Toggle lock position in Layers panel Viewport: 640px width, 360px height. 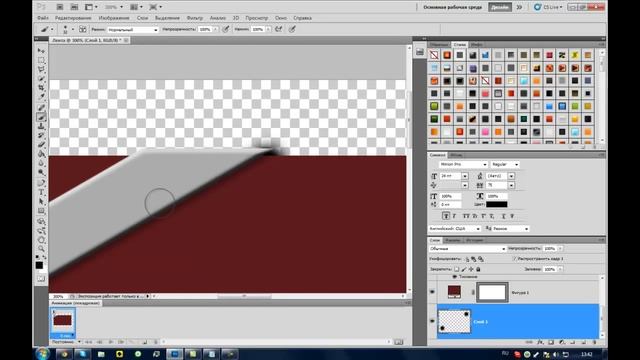click(x=471, y=269)
